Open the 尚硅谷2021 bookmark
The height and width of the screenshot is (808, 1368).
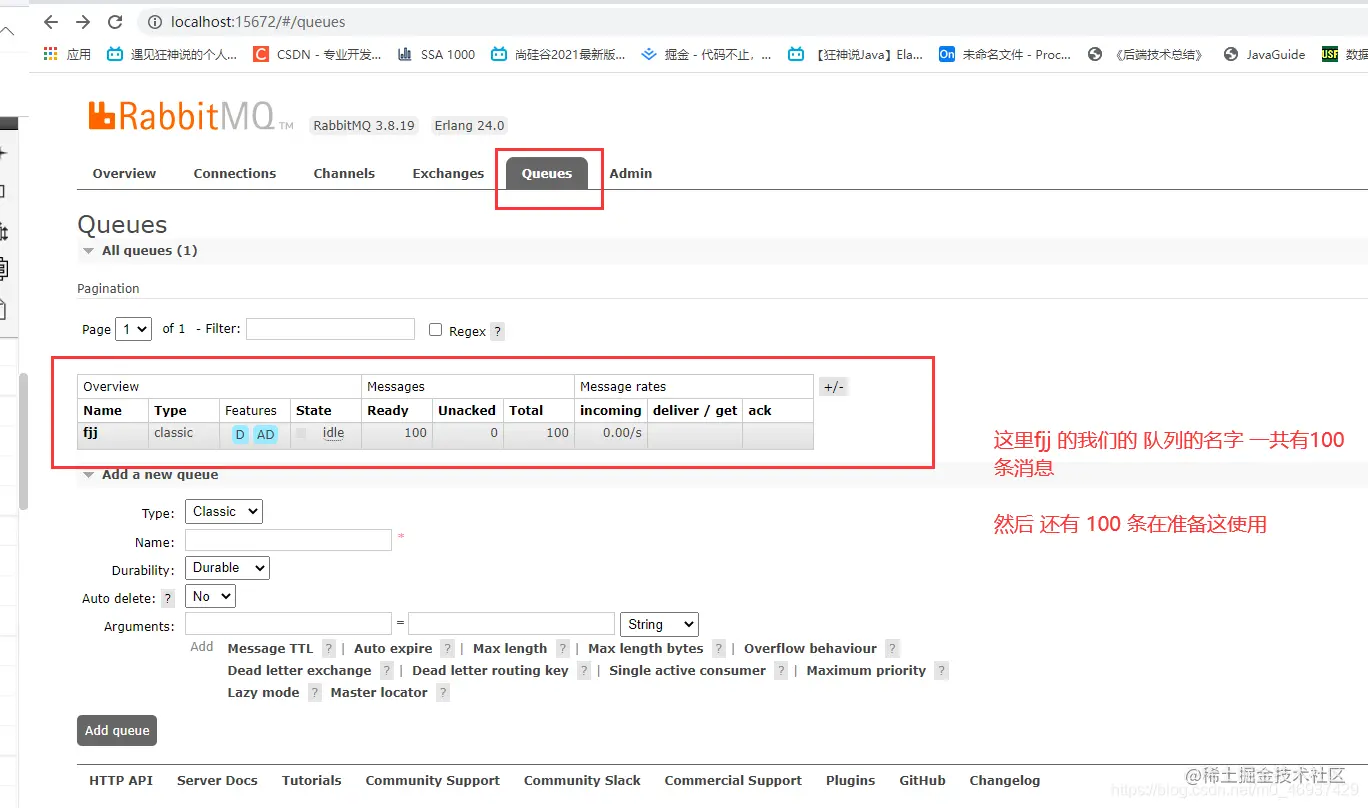click(x=558, y=55)
